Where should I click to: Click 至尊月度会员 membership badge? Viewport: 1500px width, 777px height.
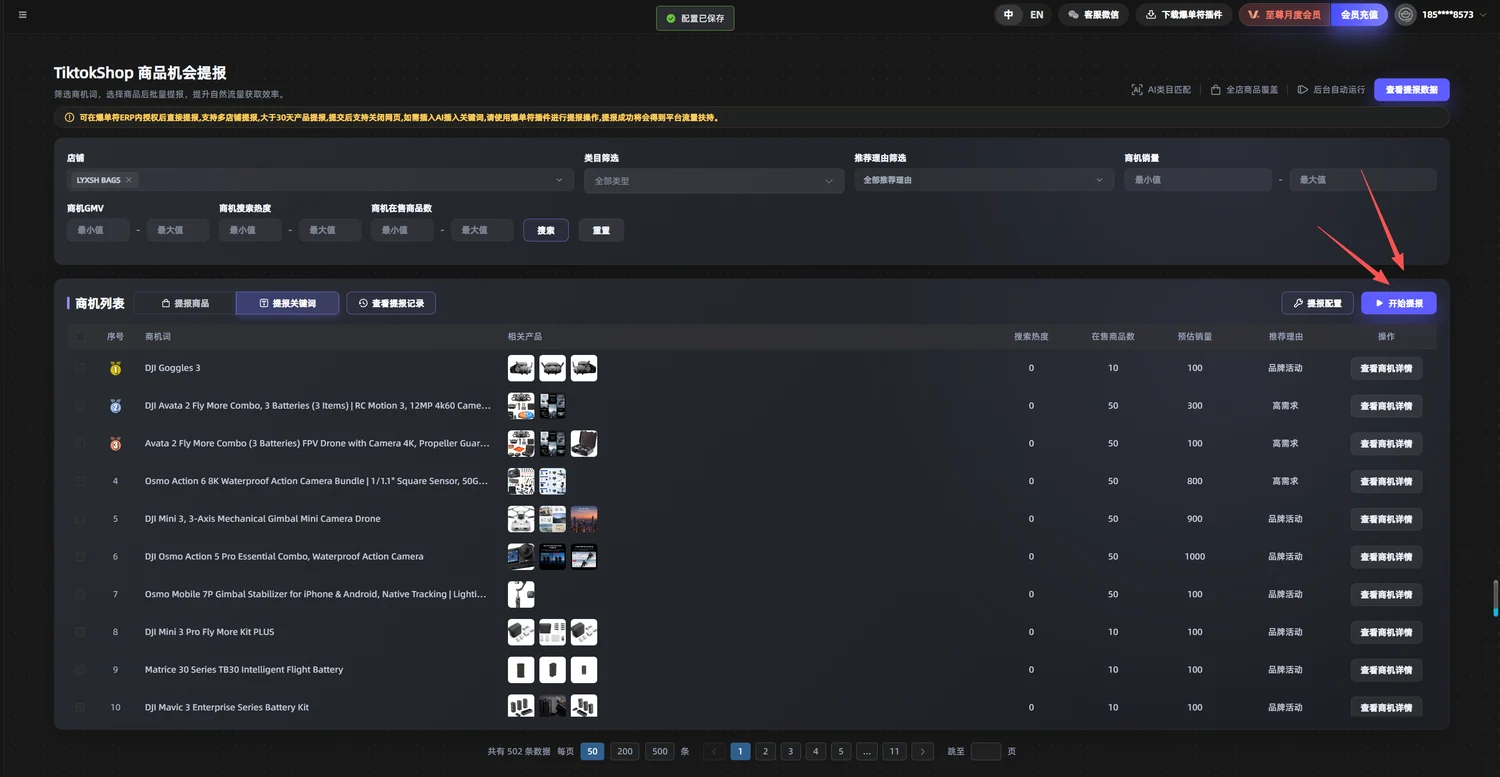(1285, 15)
